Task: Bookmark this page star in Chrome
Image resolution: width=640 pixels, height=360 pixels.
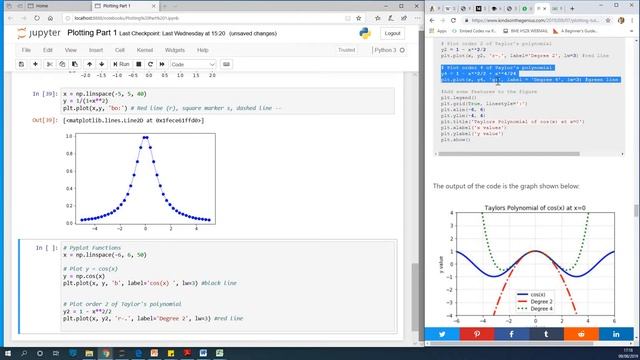Action: pos(608,20)
